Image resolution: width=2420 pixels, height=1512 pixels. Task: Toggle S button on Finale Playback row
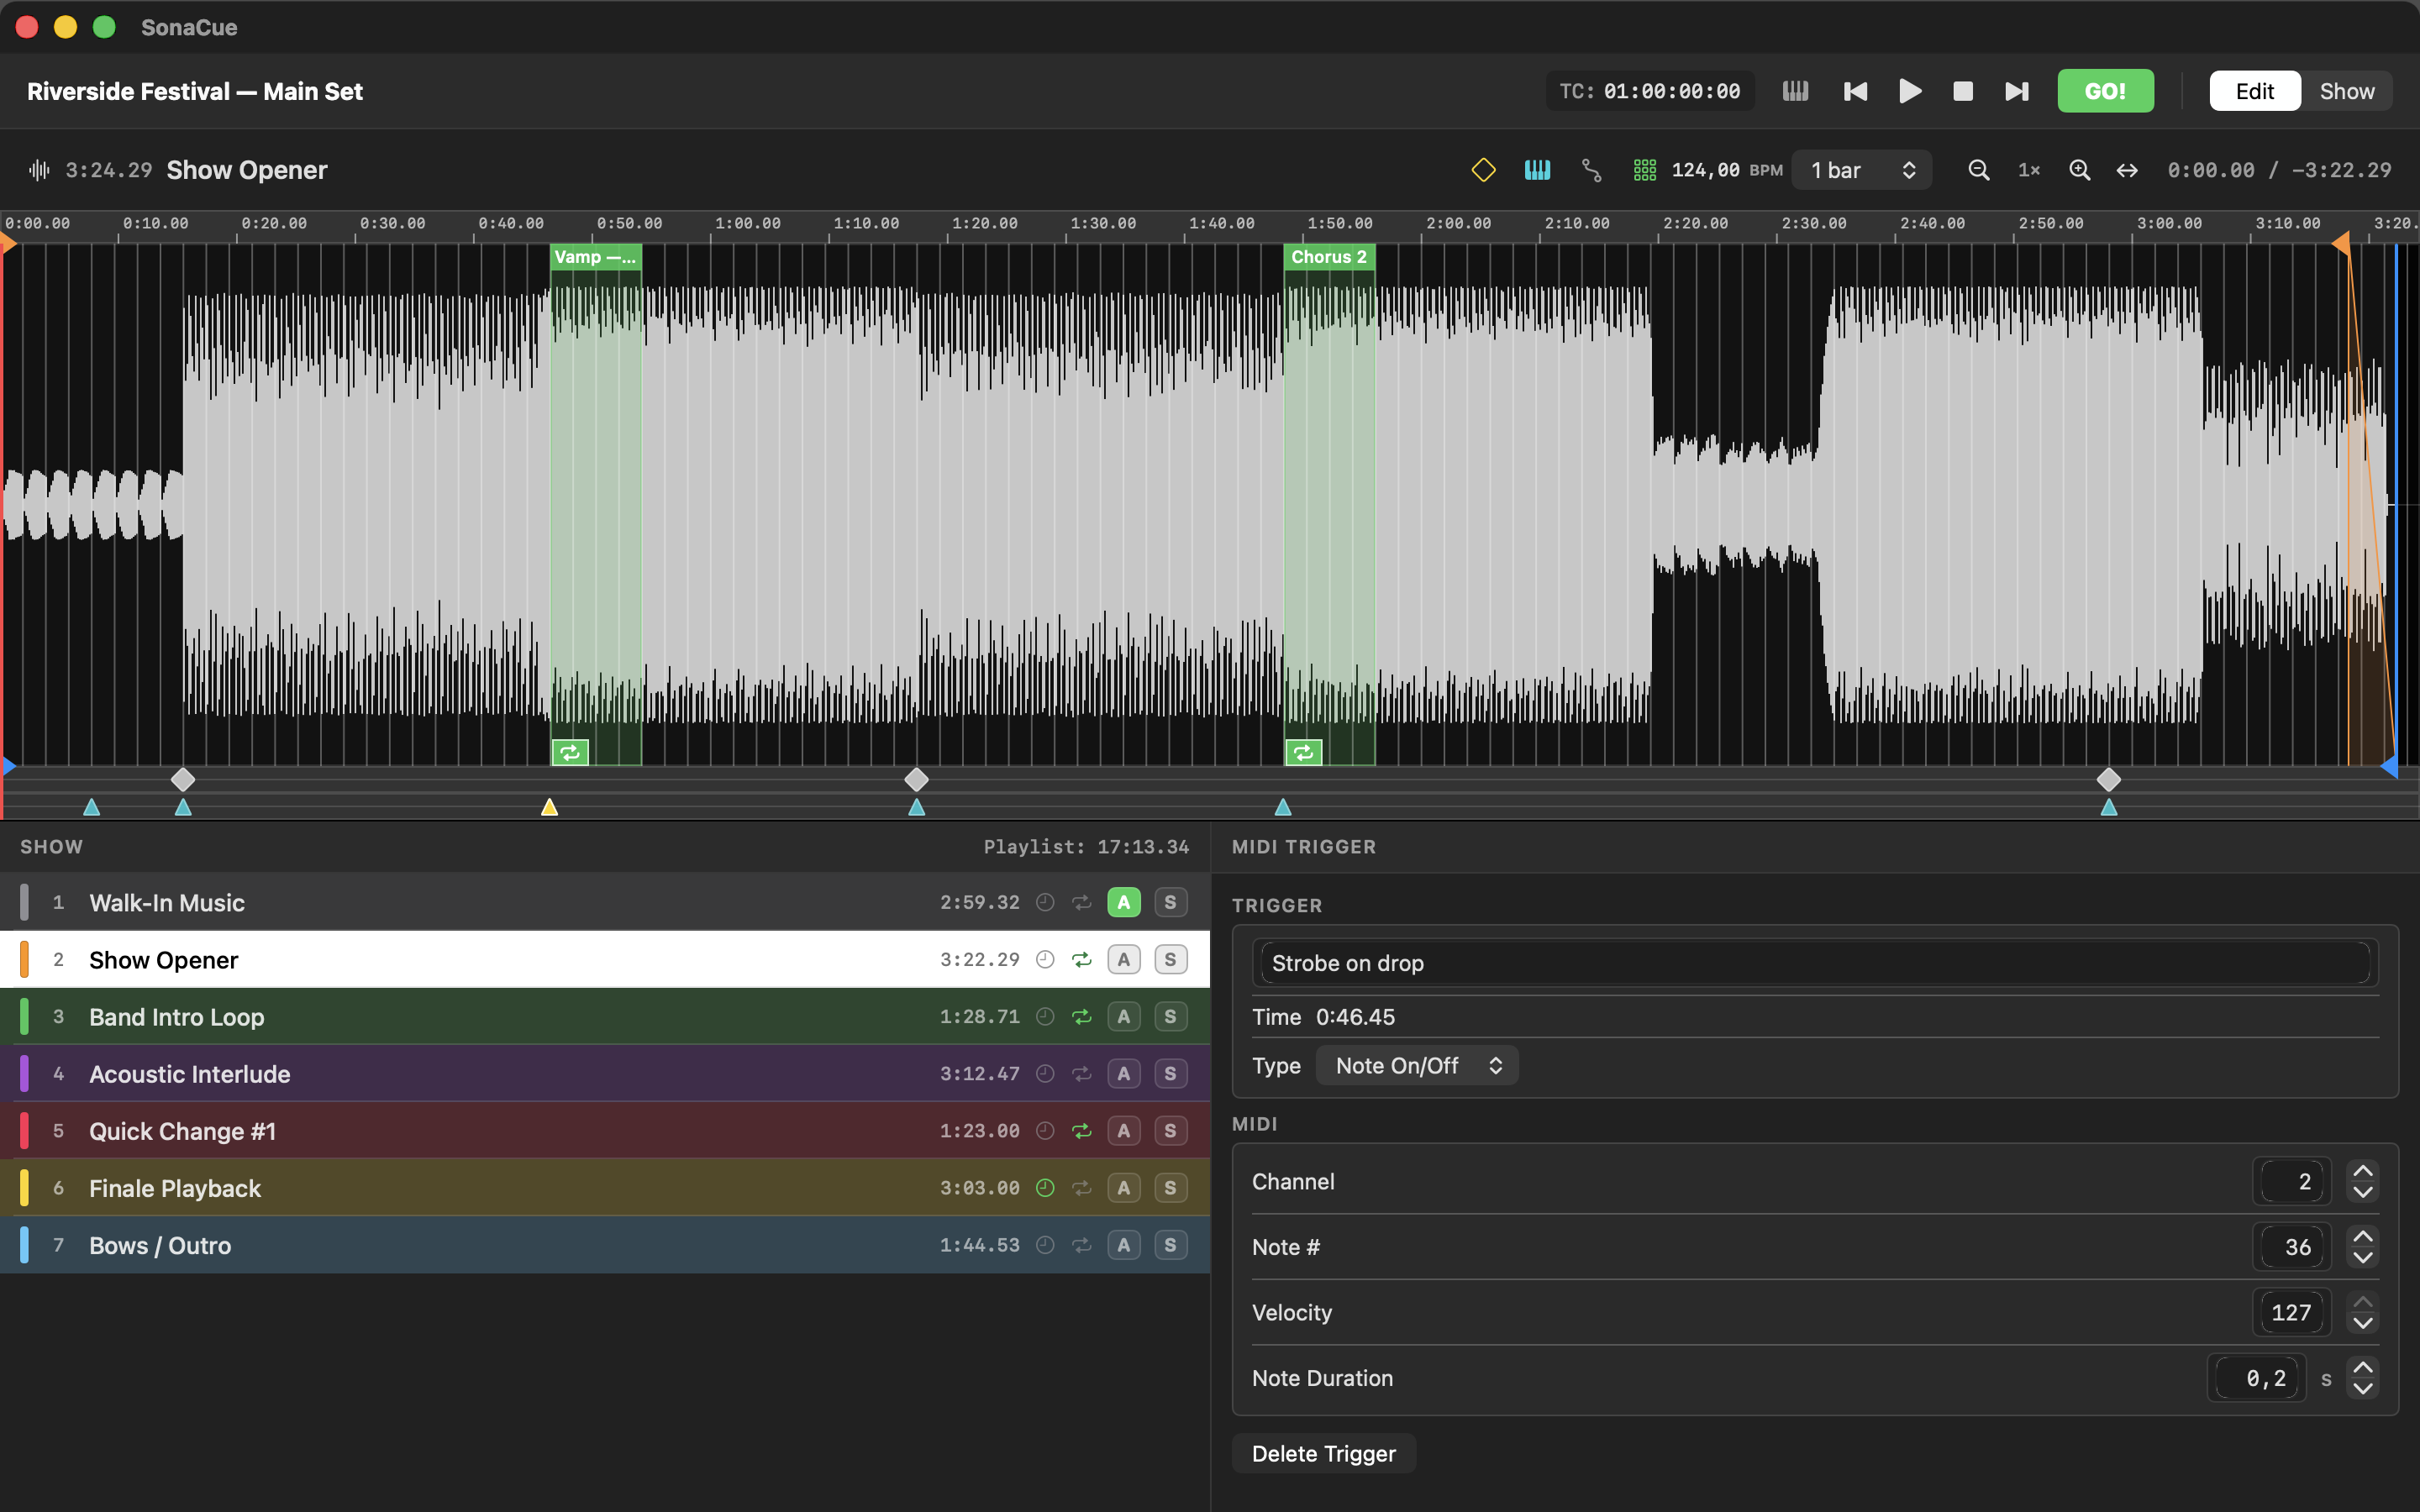click(1170, 1188)
